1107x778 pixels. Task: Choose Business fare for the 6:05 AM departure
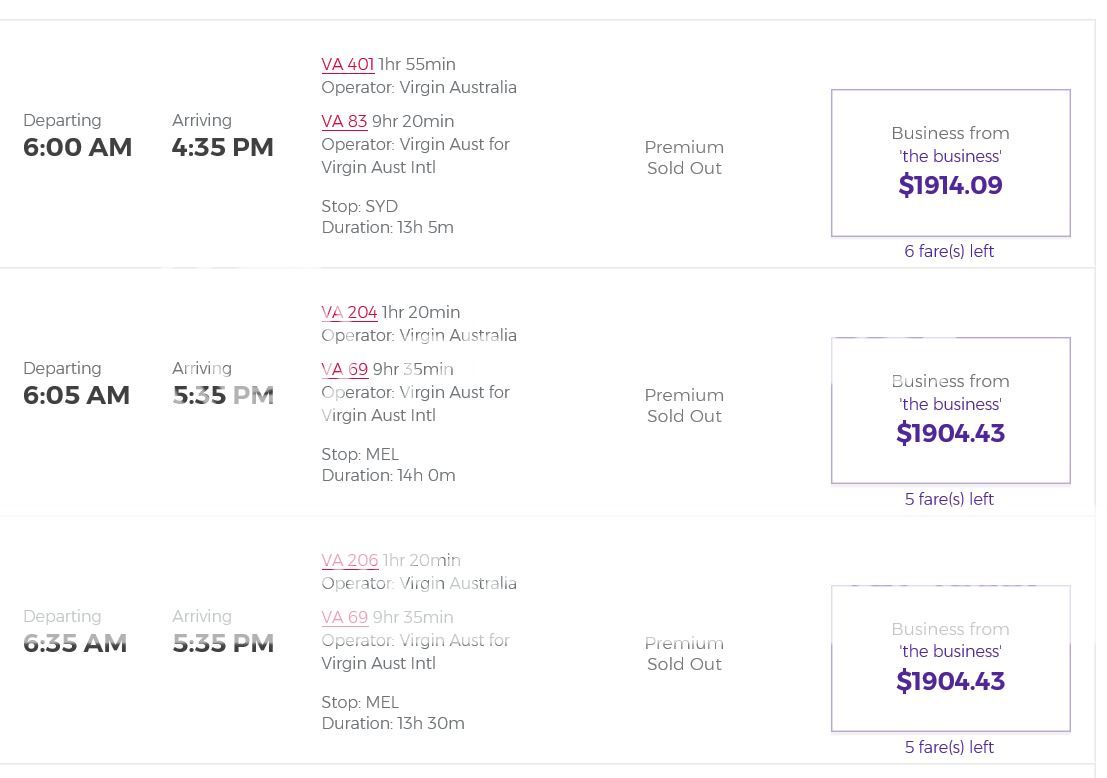click(950, 411)
